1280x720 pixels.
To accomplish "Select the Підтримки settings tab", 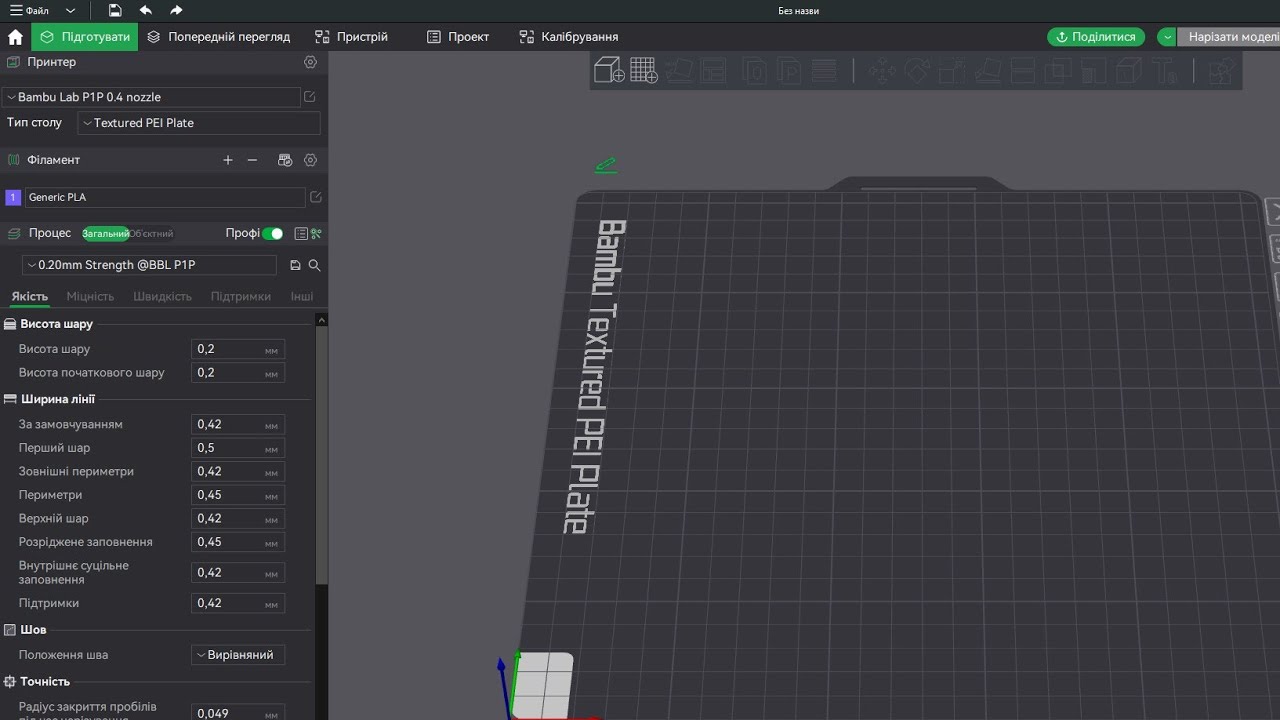I will [x=241, y=297].
